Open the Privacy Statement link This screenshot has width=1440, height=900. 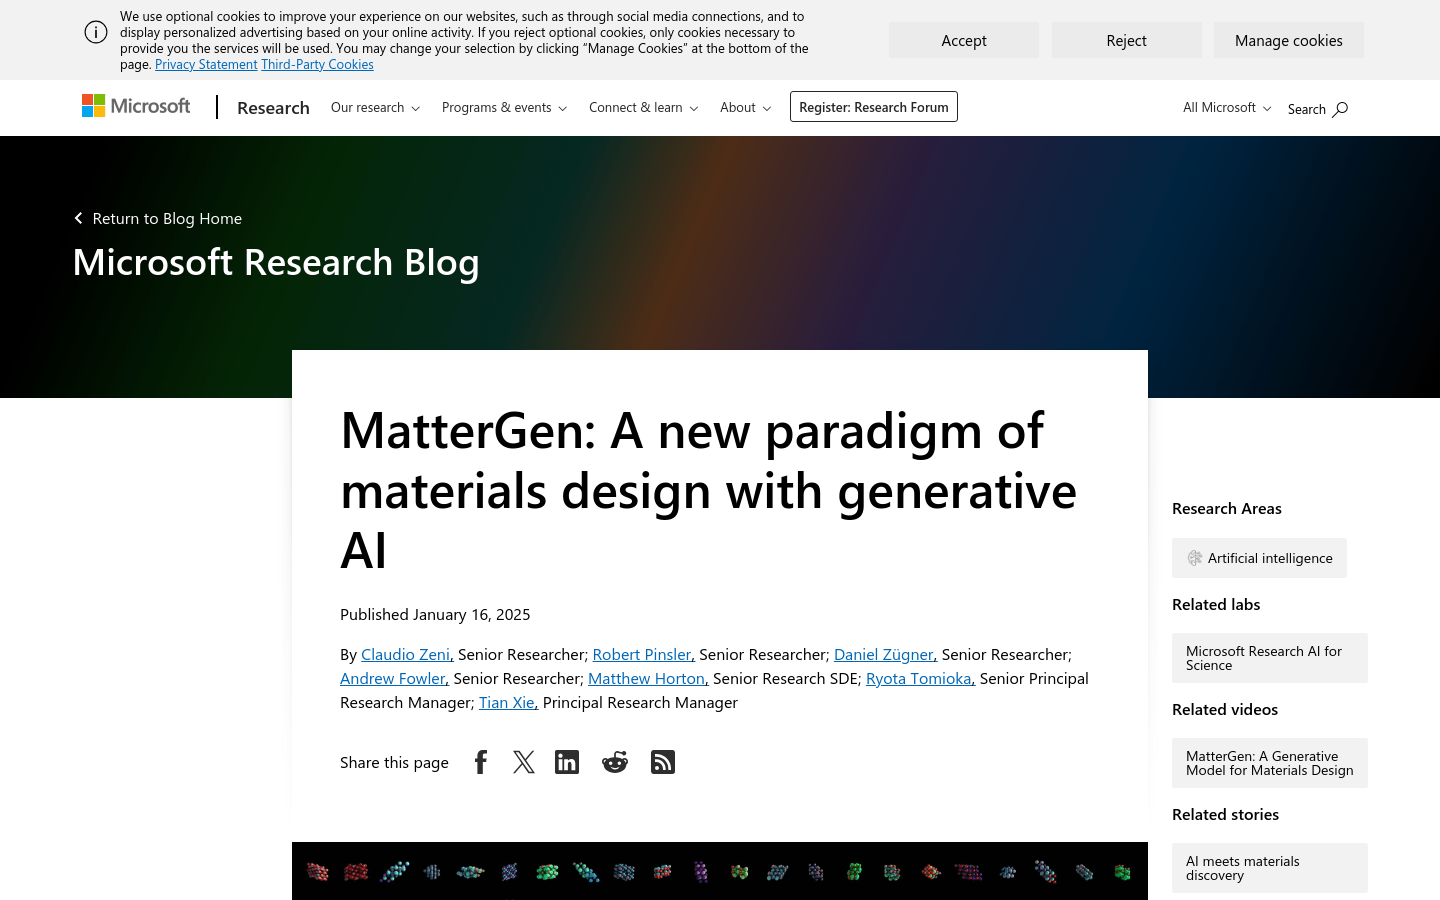(206, 64)
